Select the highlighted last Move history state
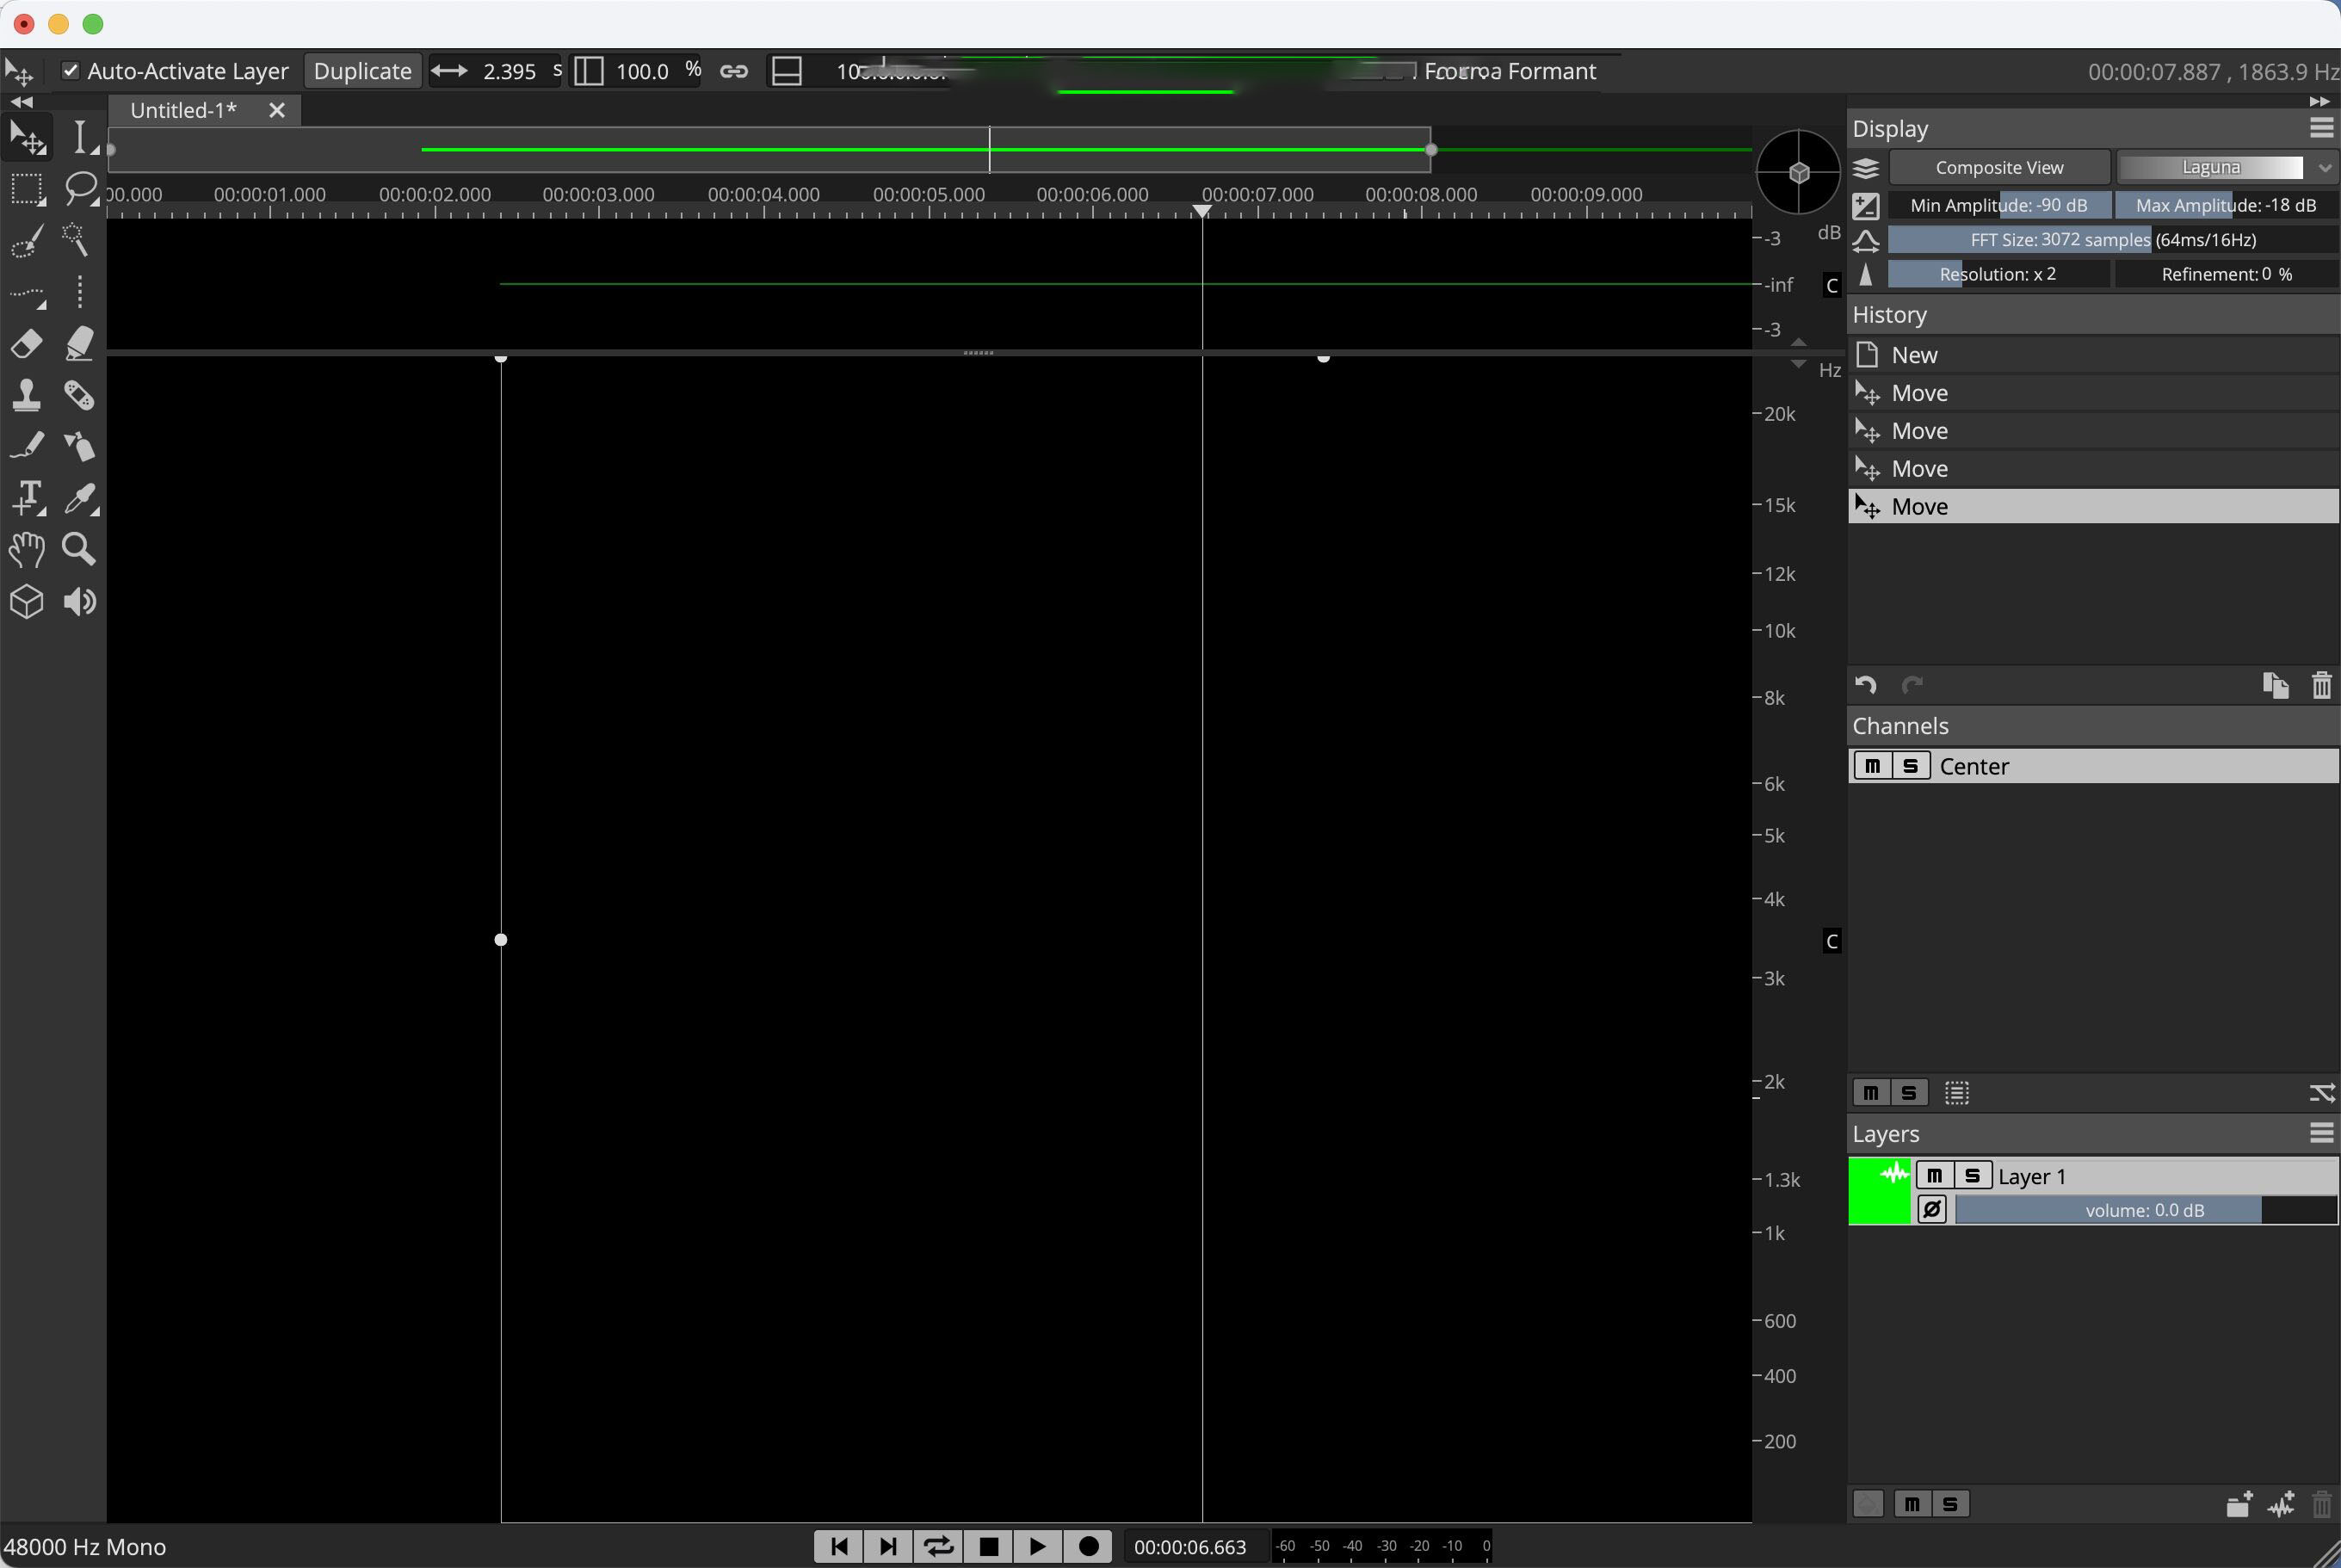This screenshot has width=2341, height=1568. (2093, 507)
